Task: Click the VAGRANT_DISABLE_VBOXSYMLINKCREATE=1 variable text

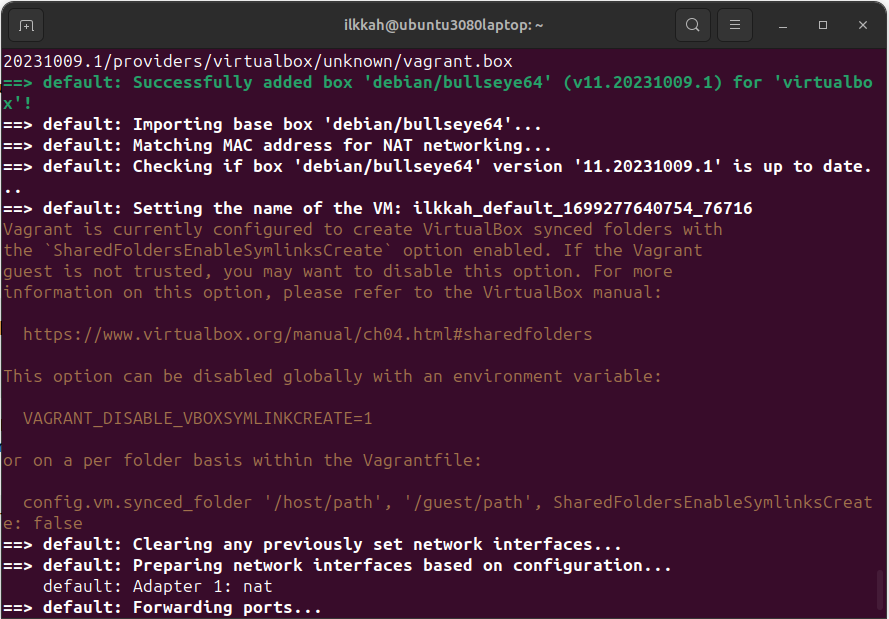Action: pyautogui.click(x=197, y=418)
